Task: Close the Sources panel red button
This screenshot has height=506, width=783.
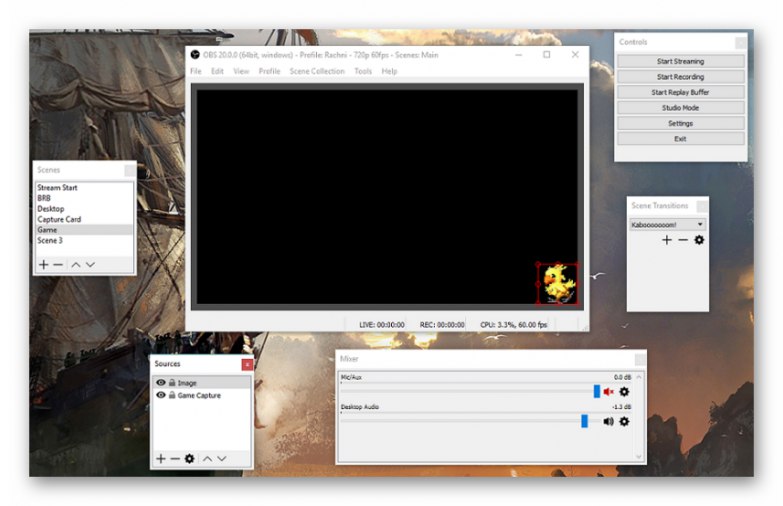Action: point(247,365)
